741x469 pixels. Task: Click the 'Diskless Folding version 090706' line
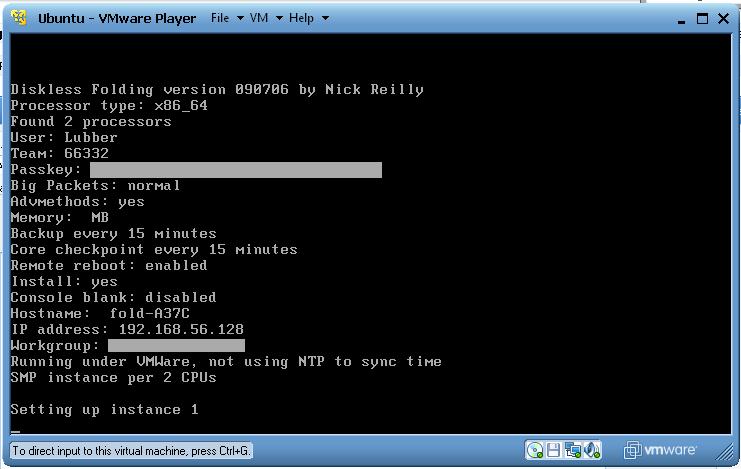(x=217, y=89)
